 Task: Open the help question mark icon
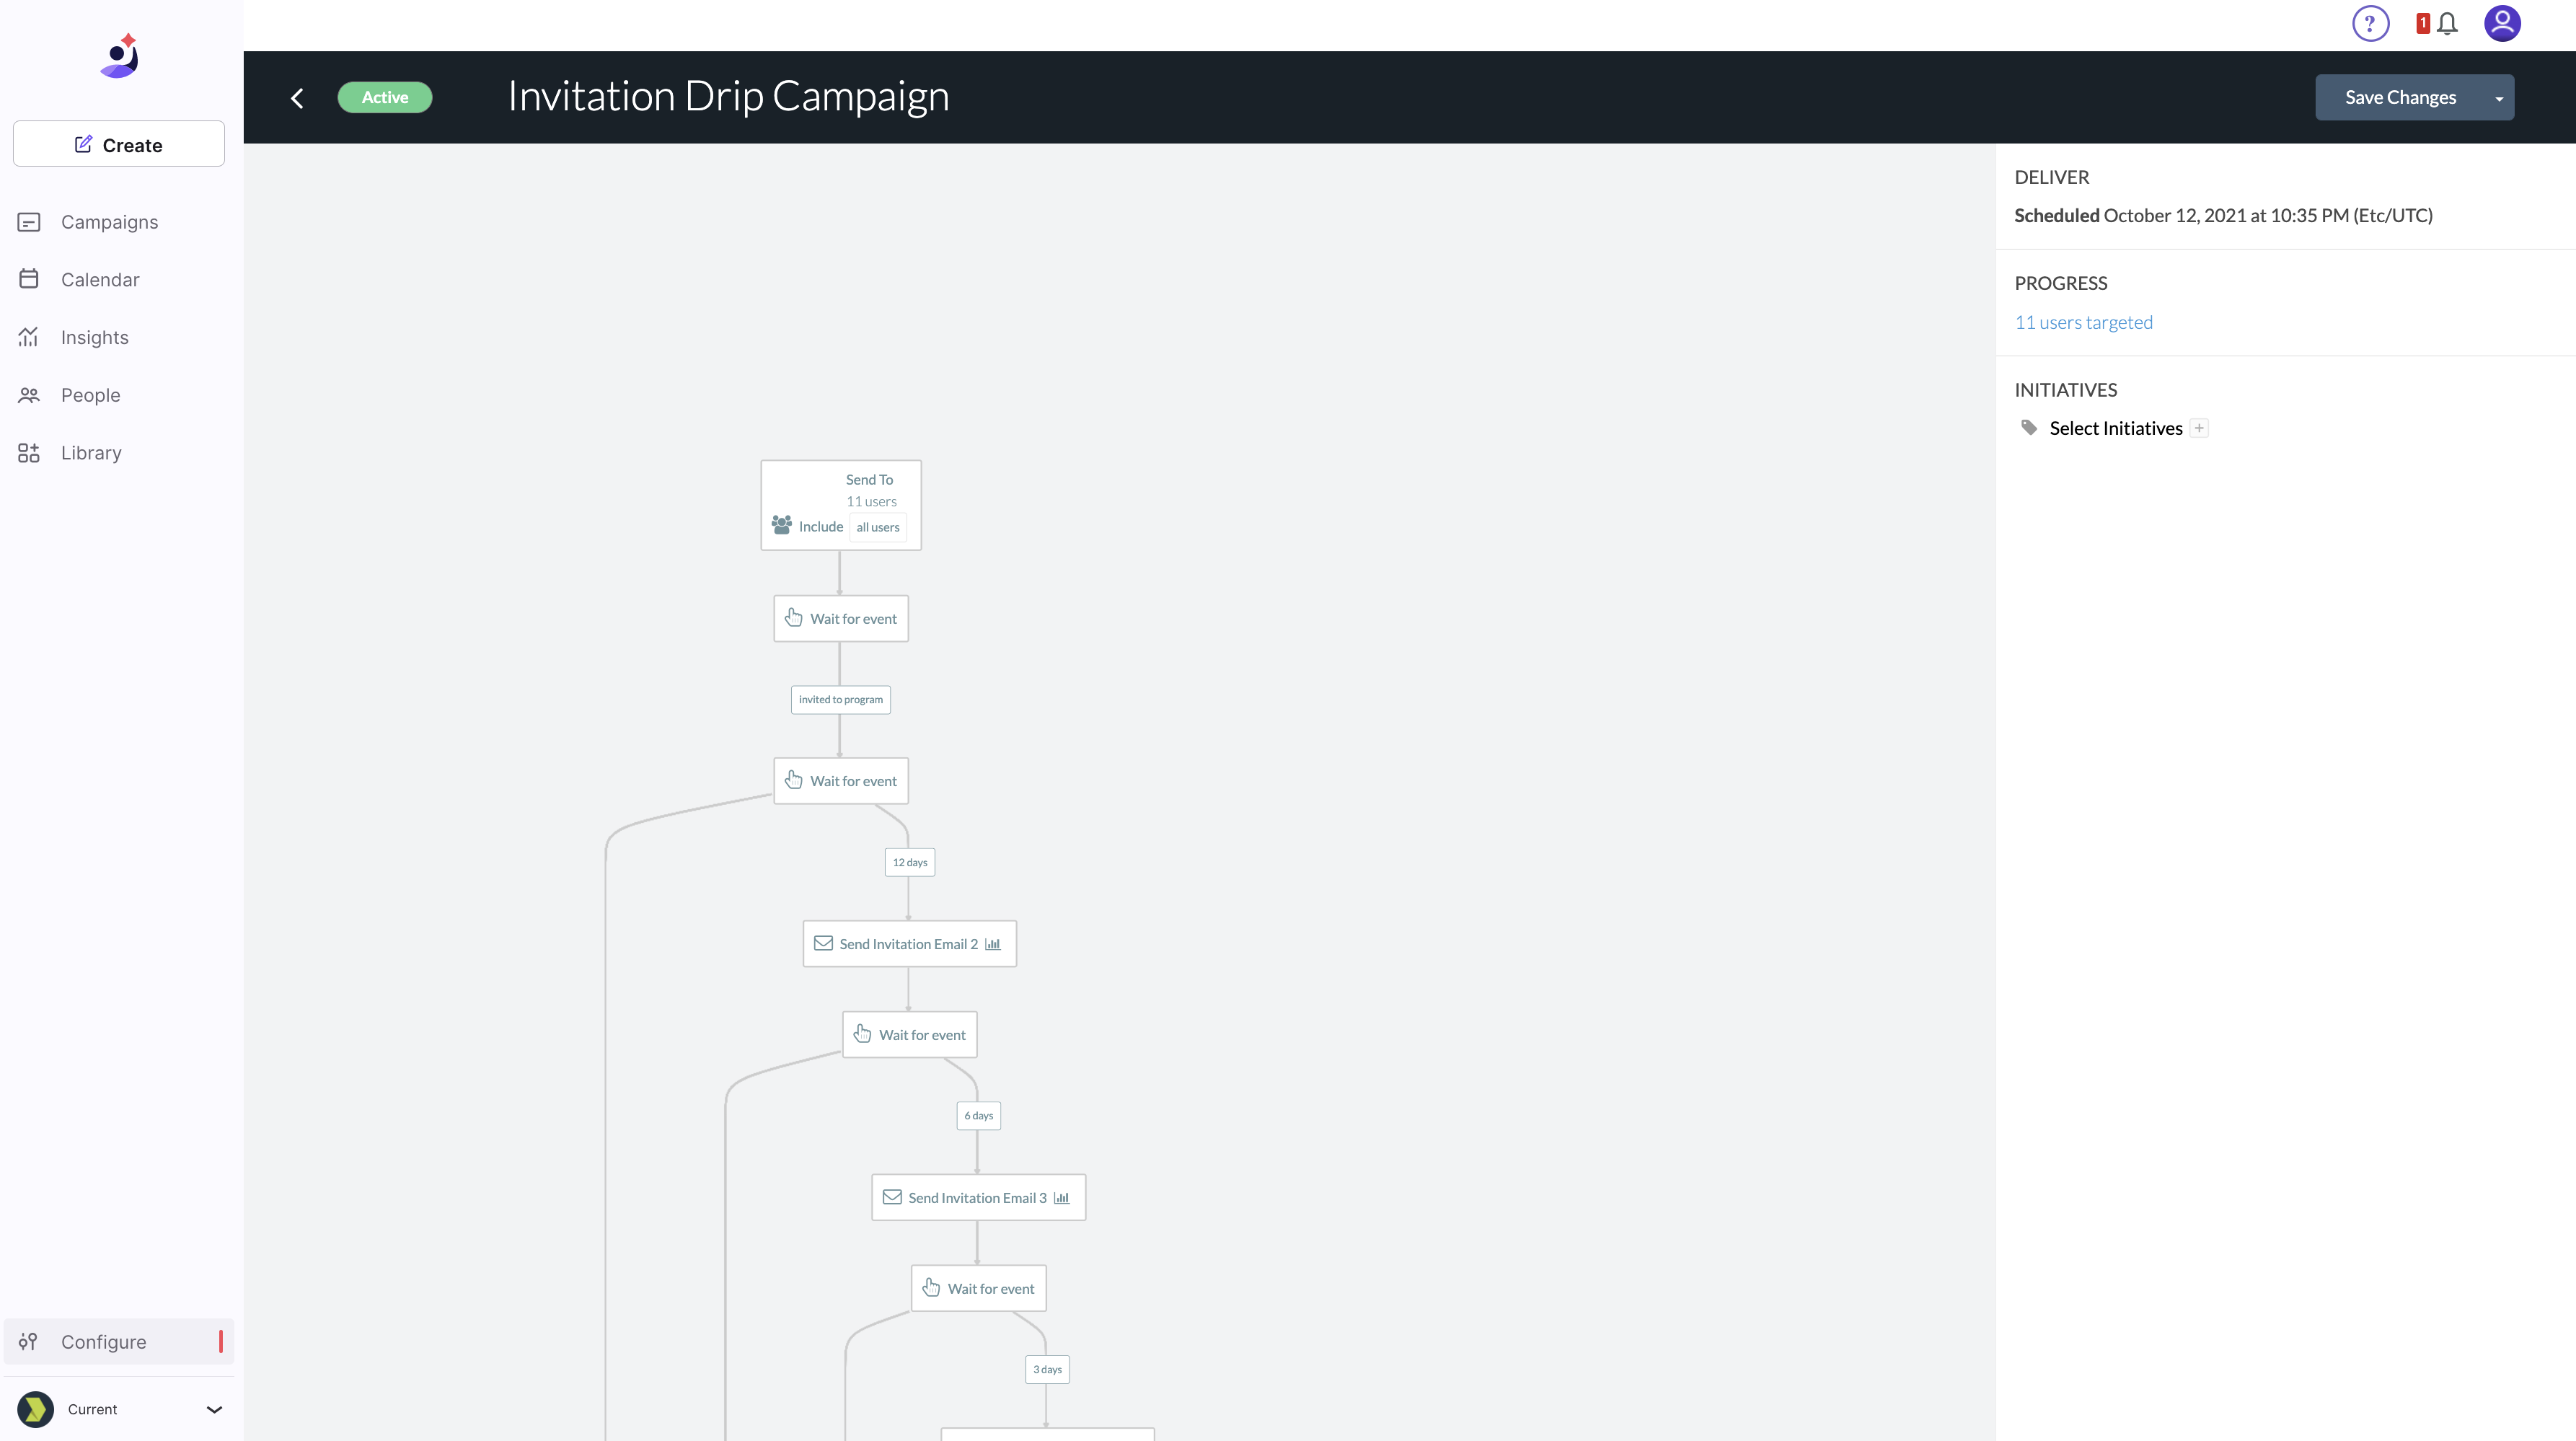point(2370,23)
